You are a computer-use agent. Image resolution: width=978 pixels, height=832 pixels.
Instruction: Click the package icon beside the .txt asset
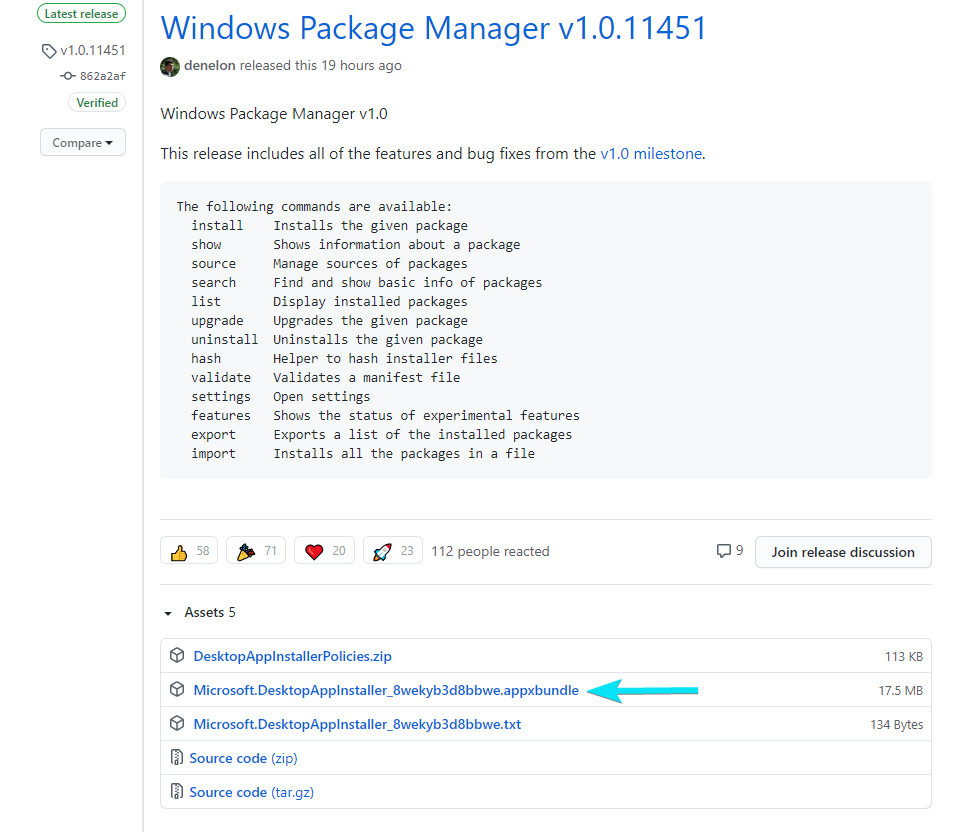177,723
